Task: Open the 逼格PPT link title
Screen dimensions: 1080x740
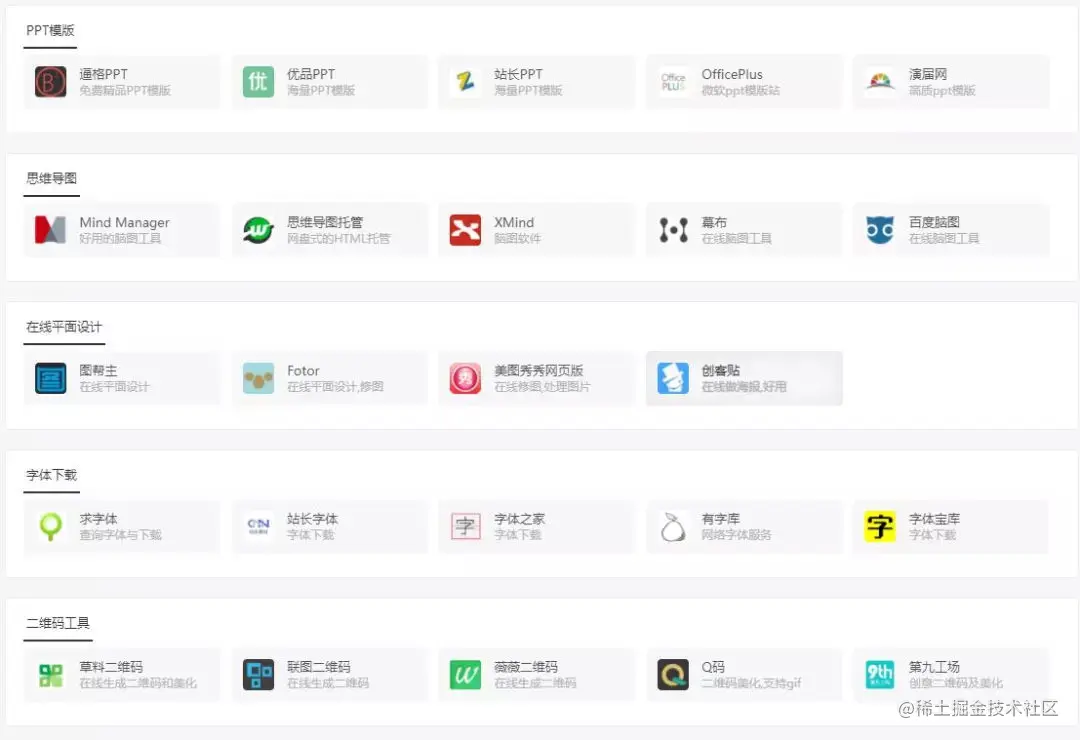Action: pos(103,74)
